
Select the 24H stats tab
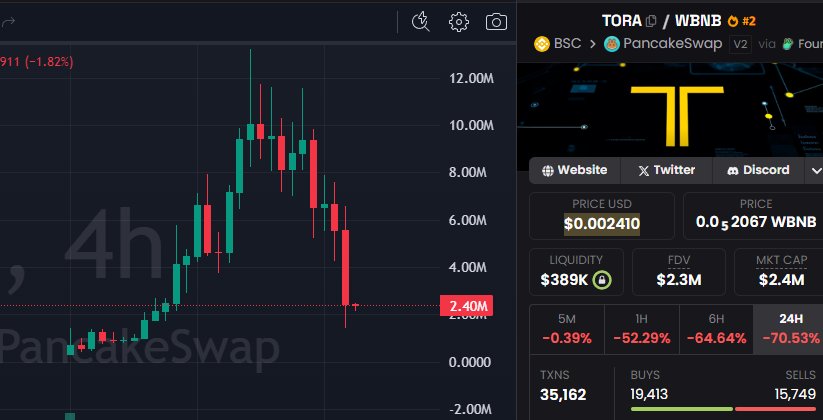[790, 327]
